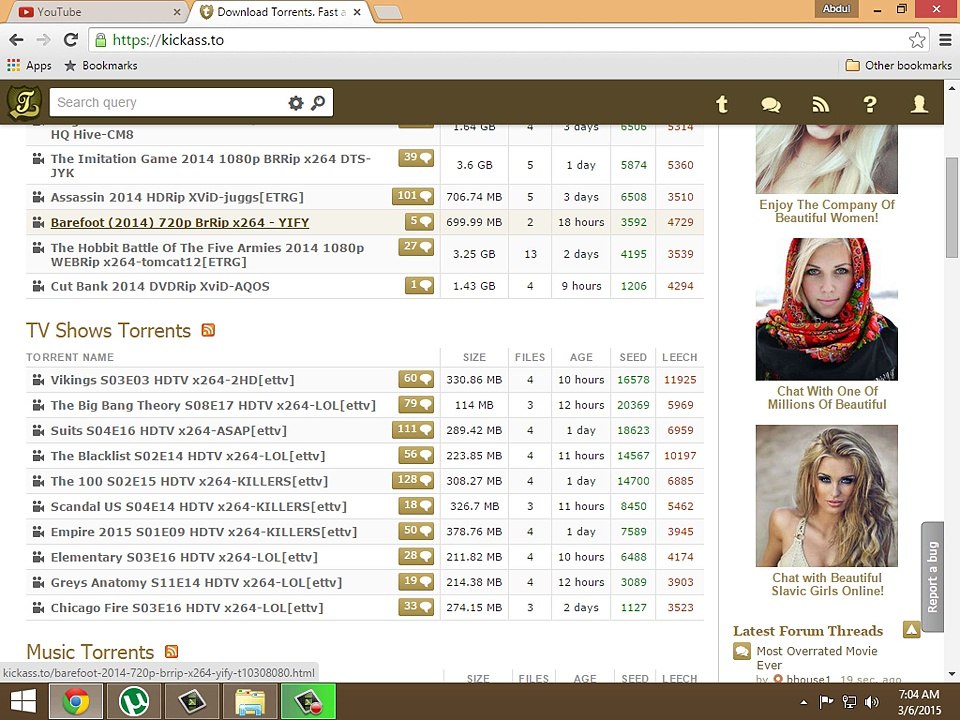Click the Abdul profile button
The width and height of the screenshot is (960, 720).
(836, 9)
